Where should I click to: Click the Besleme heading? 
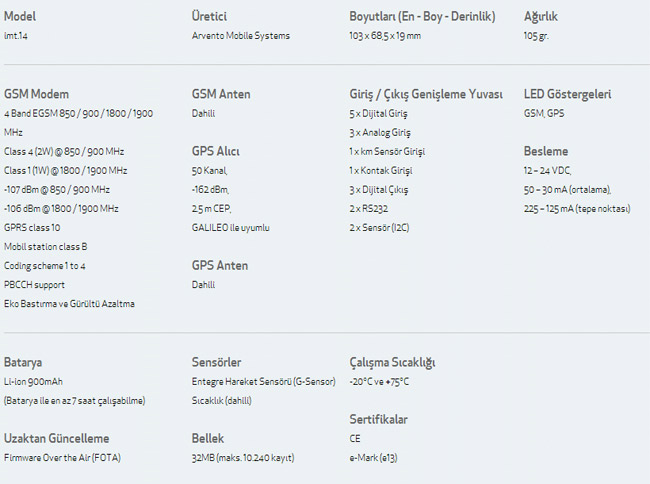(x=546, y=151)
